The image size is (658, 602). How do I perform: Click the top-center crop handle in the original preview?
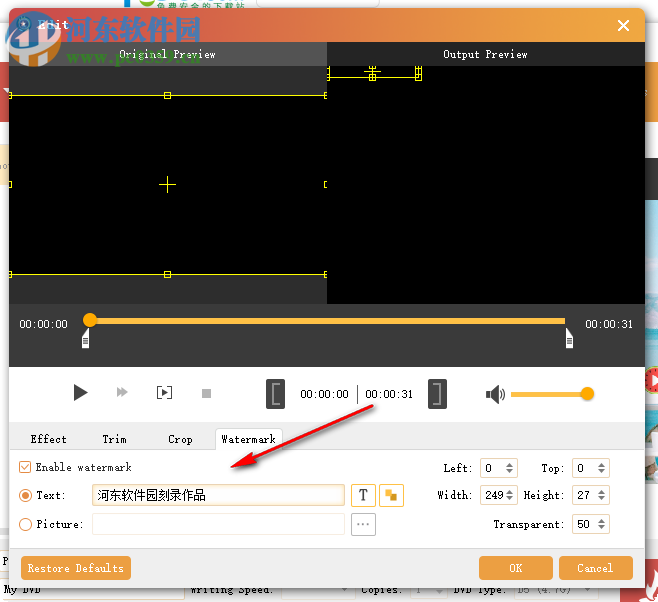pyautogui.click(x=167, y=96)
